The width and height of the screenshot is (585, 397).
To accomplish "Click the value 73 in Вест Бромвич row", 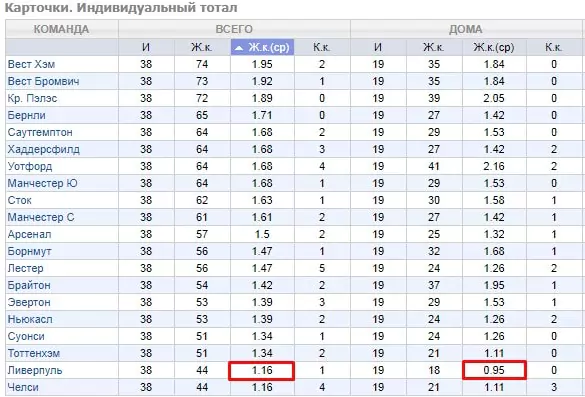I will pos(202,81).
